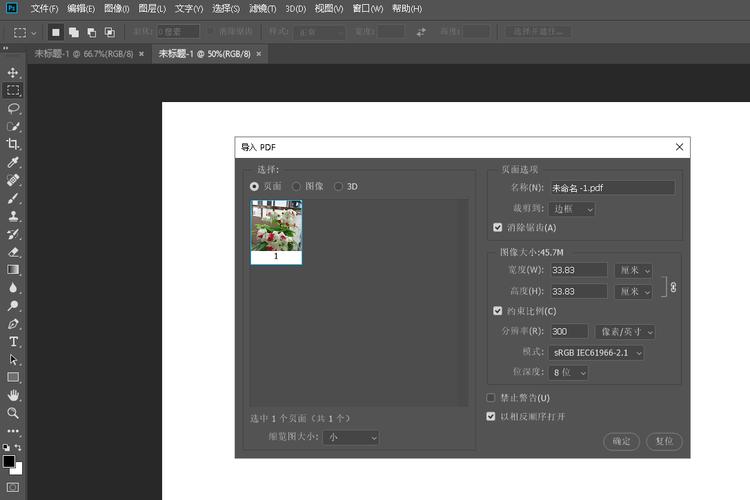Uncheck 以相反顺序打开 checkbox
The height and width of the screenshot is (500, 750).
coord(491,416)
